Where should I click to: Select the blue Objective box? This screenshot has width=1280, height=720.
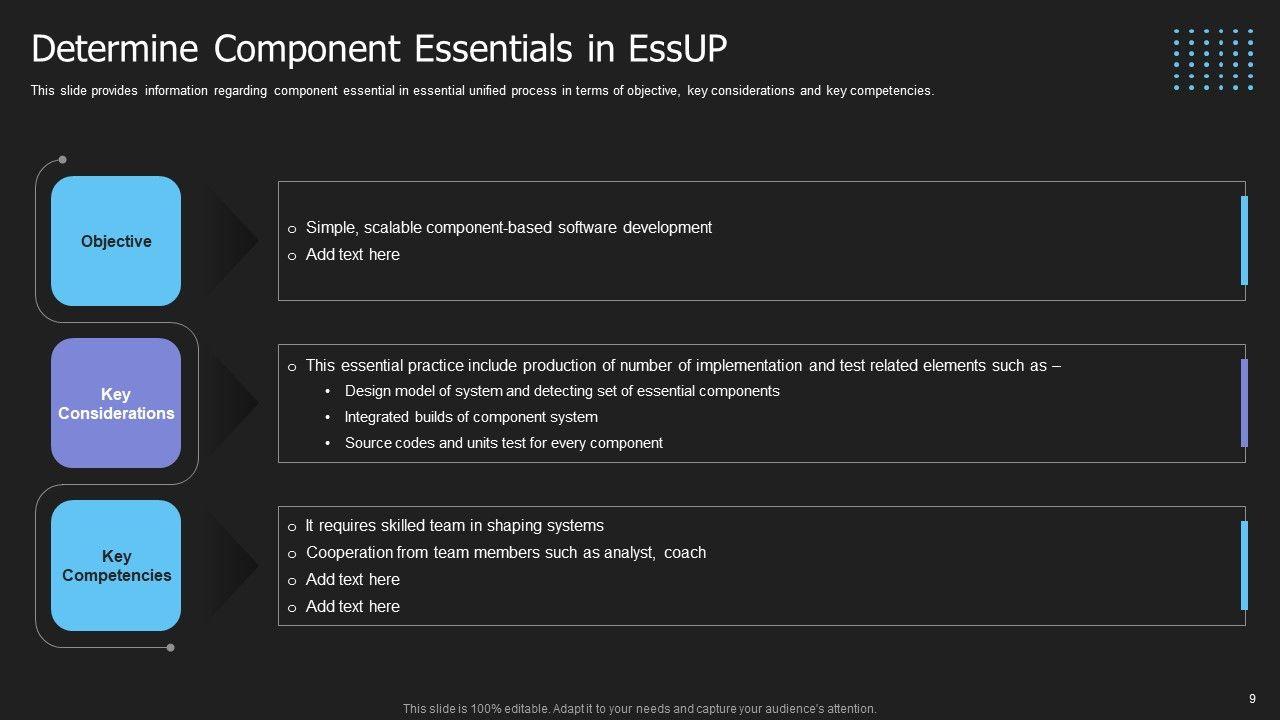116,241
